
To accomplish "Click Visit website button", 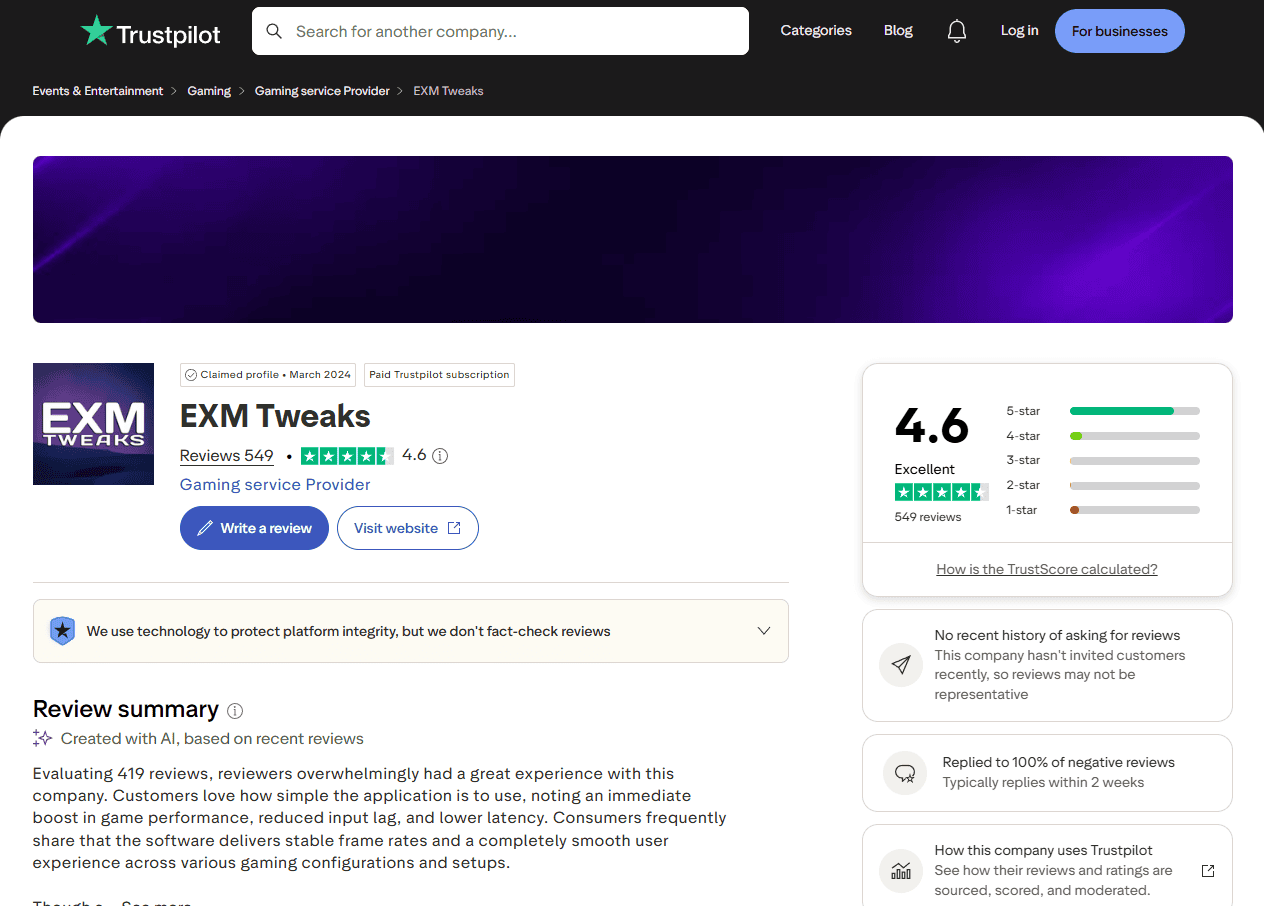I will tap(408, 528).
